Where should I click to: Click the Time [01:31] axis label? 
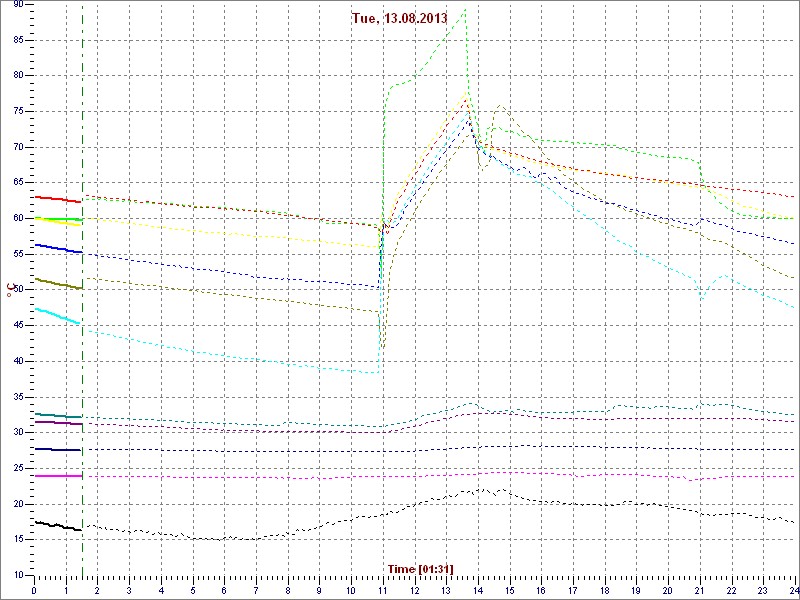[420, 569]
